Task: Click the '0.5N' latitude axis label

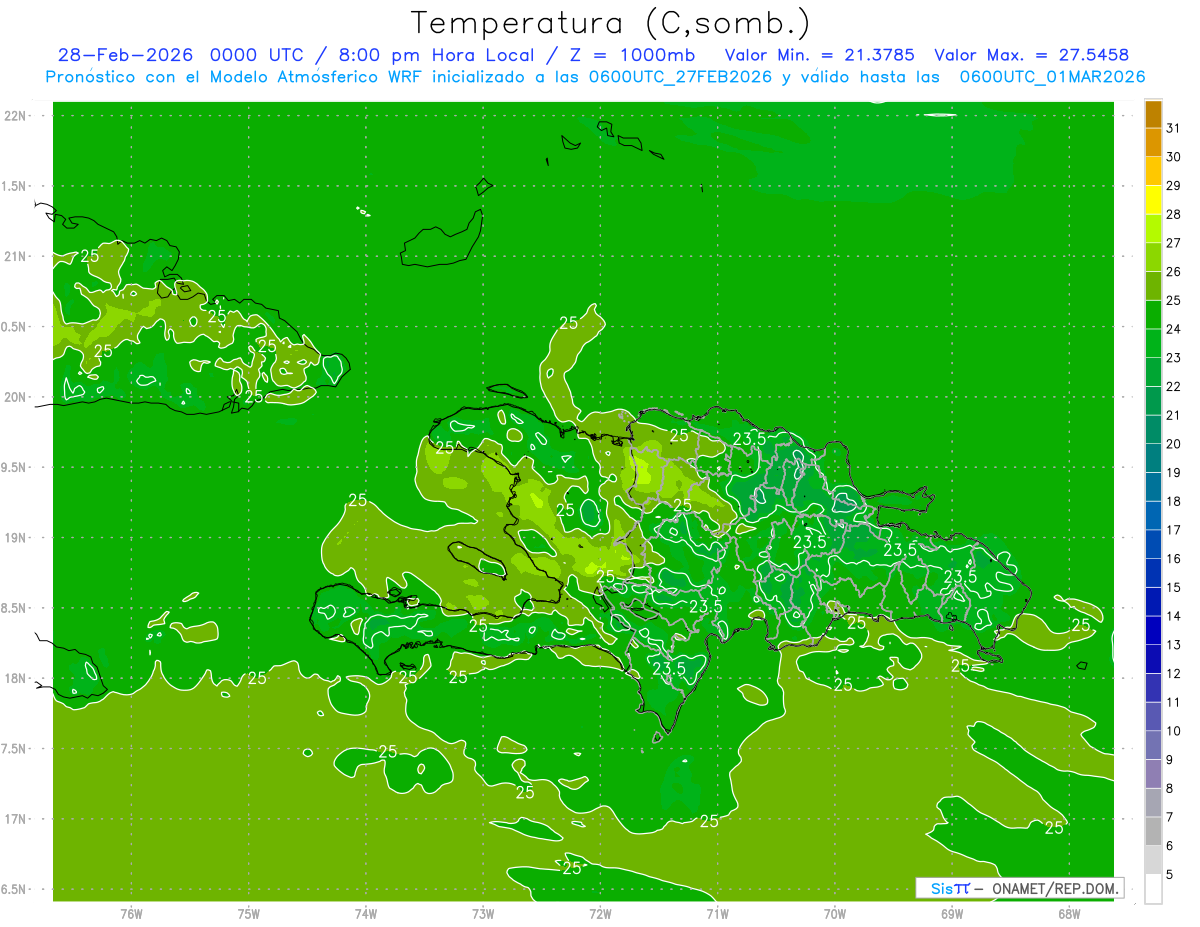Action: pos(15,327)
